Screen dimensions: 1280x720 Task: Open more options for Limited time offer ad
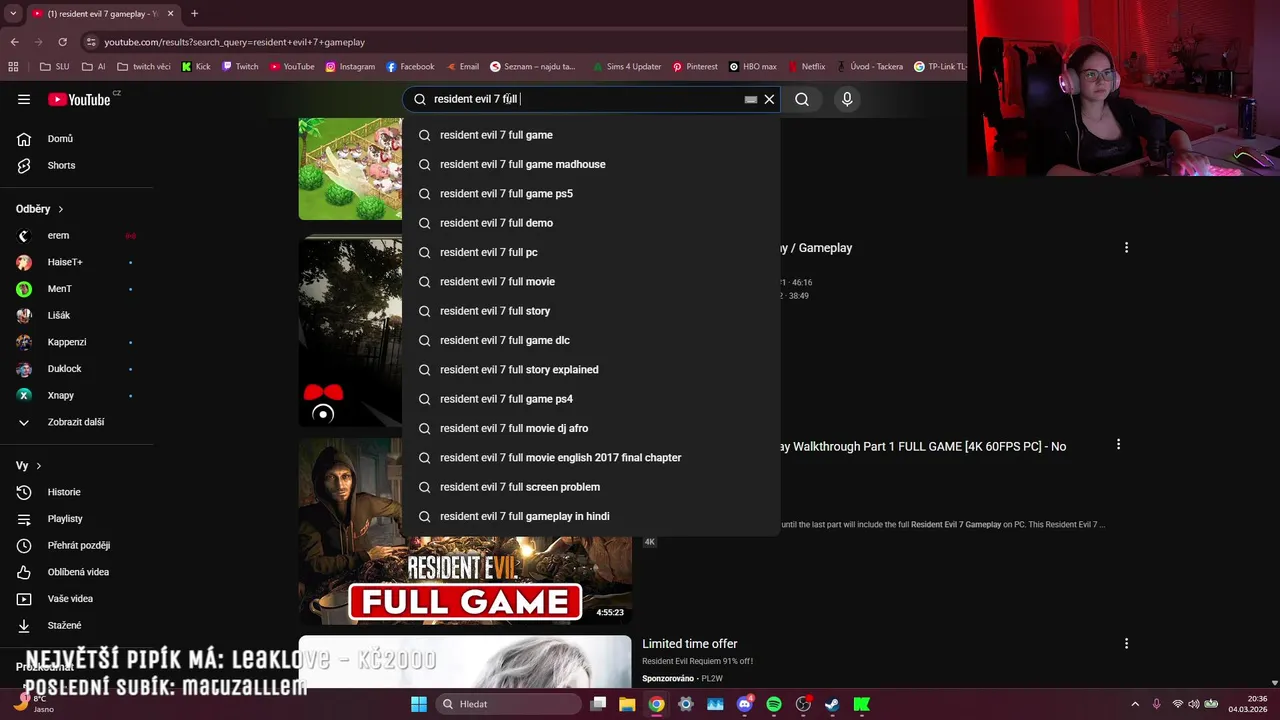point(1126,644)
